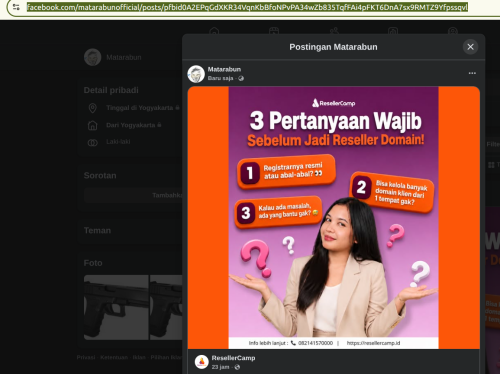Open the three-dot post options menu
Screen dimensions: 500x374
[472, 73]
